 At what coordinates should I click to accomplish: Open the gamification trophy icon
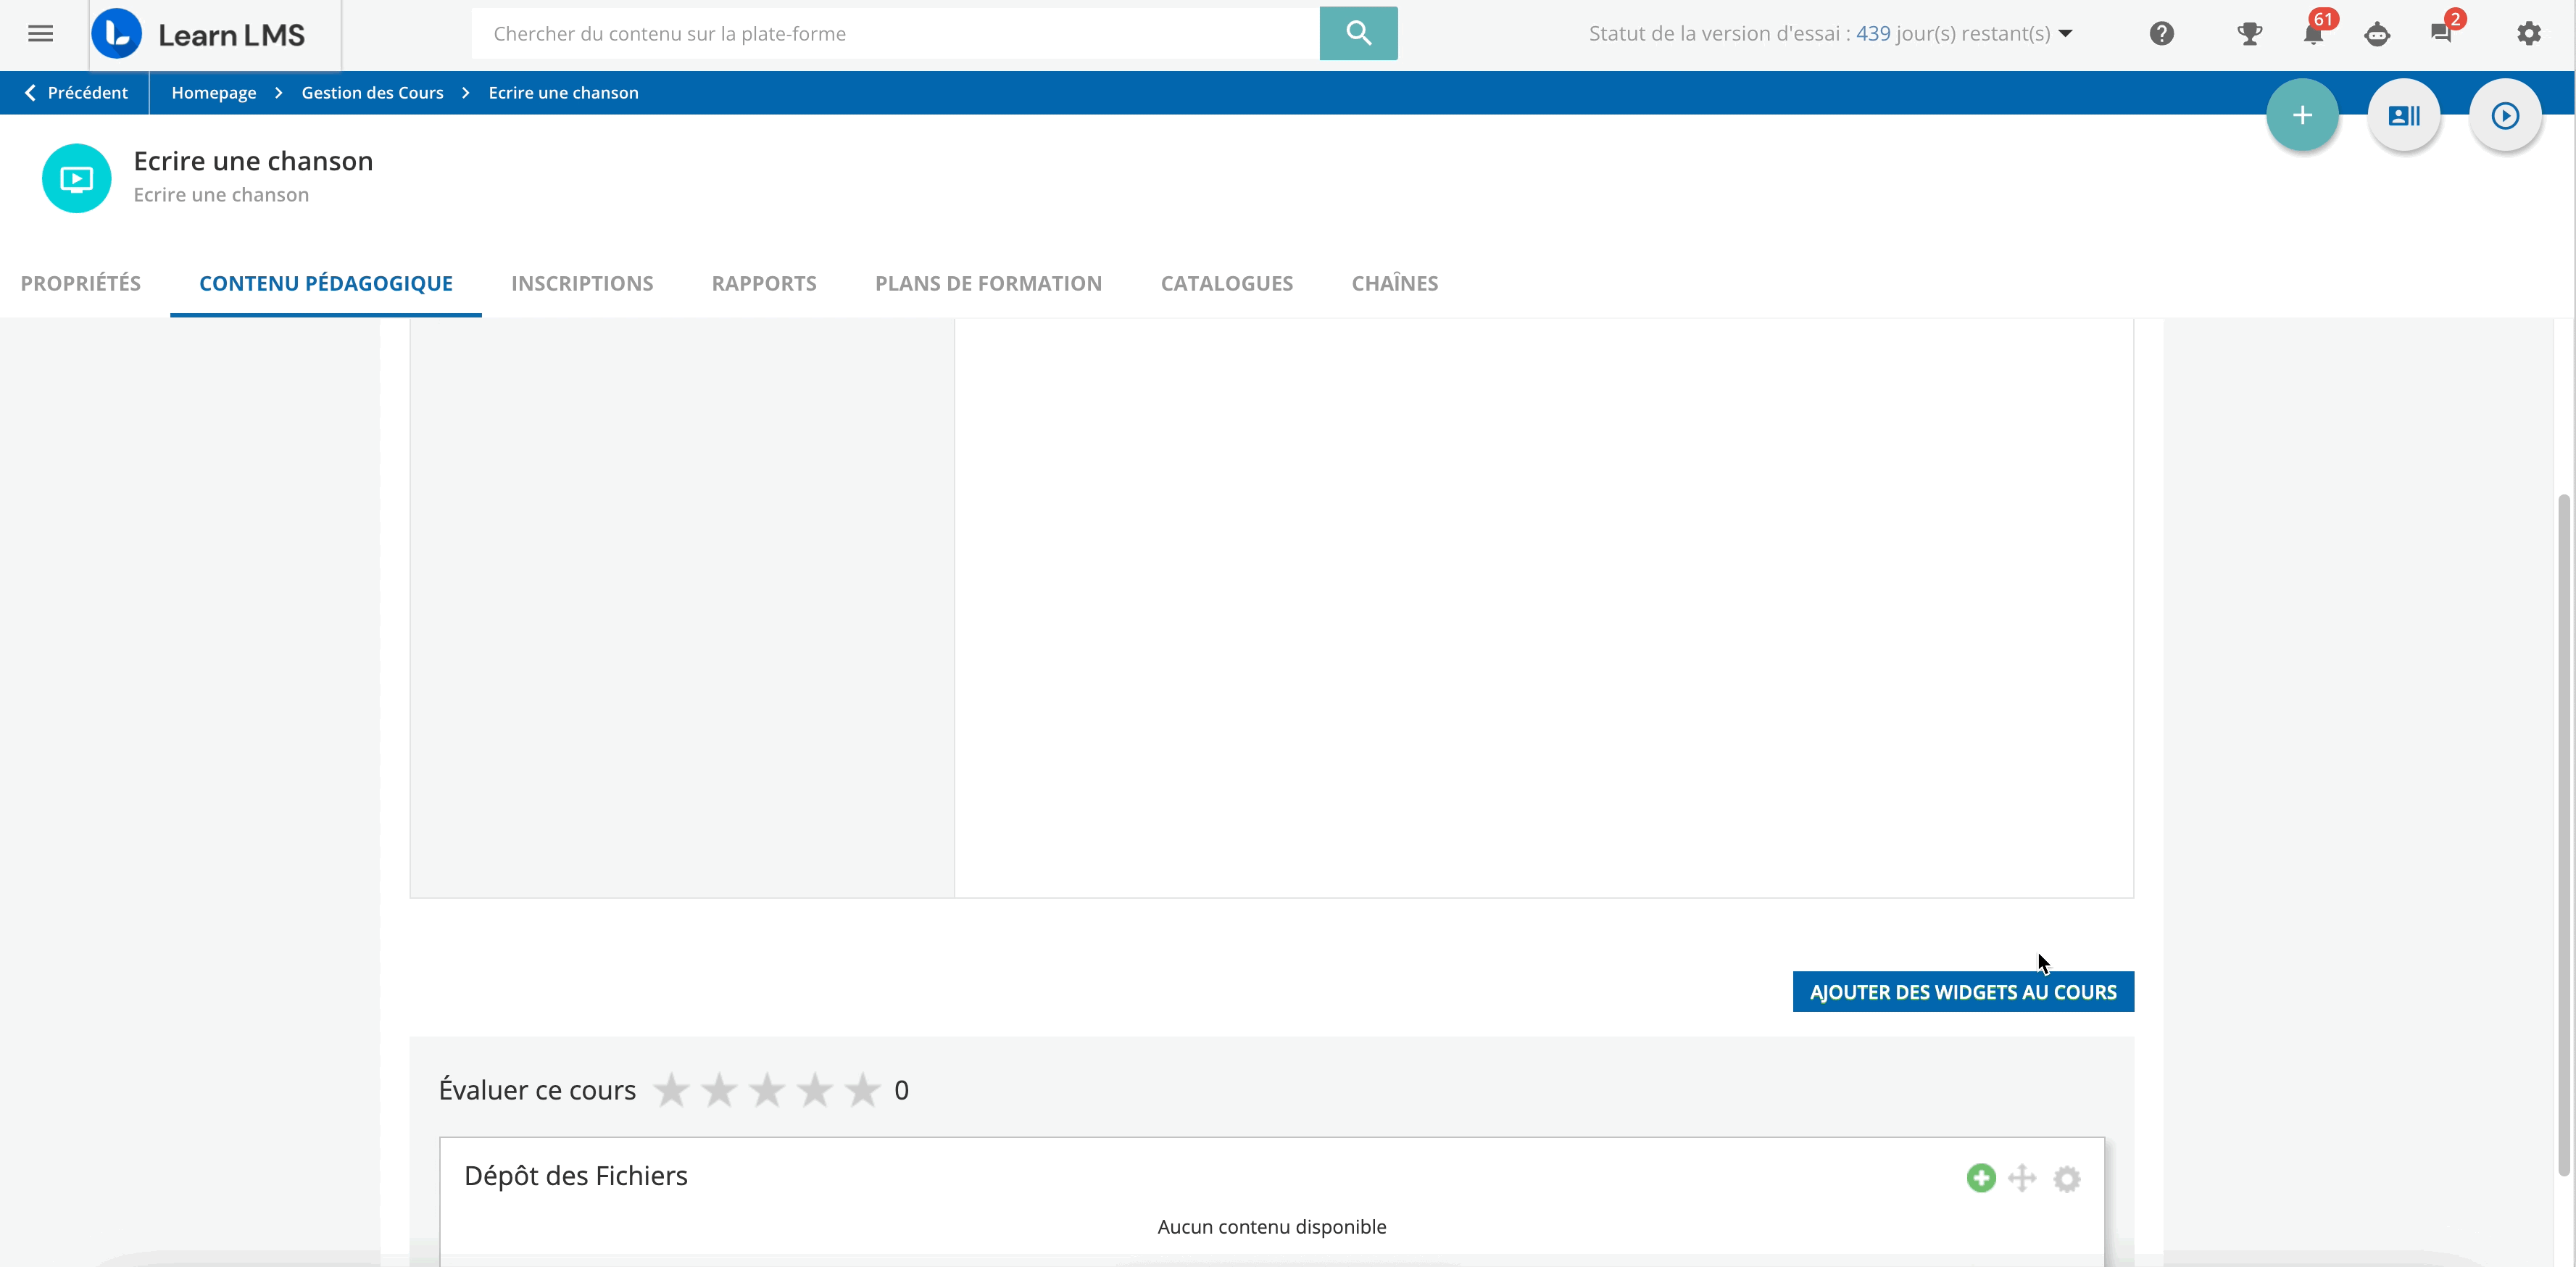tap(2249, 34)
